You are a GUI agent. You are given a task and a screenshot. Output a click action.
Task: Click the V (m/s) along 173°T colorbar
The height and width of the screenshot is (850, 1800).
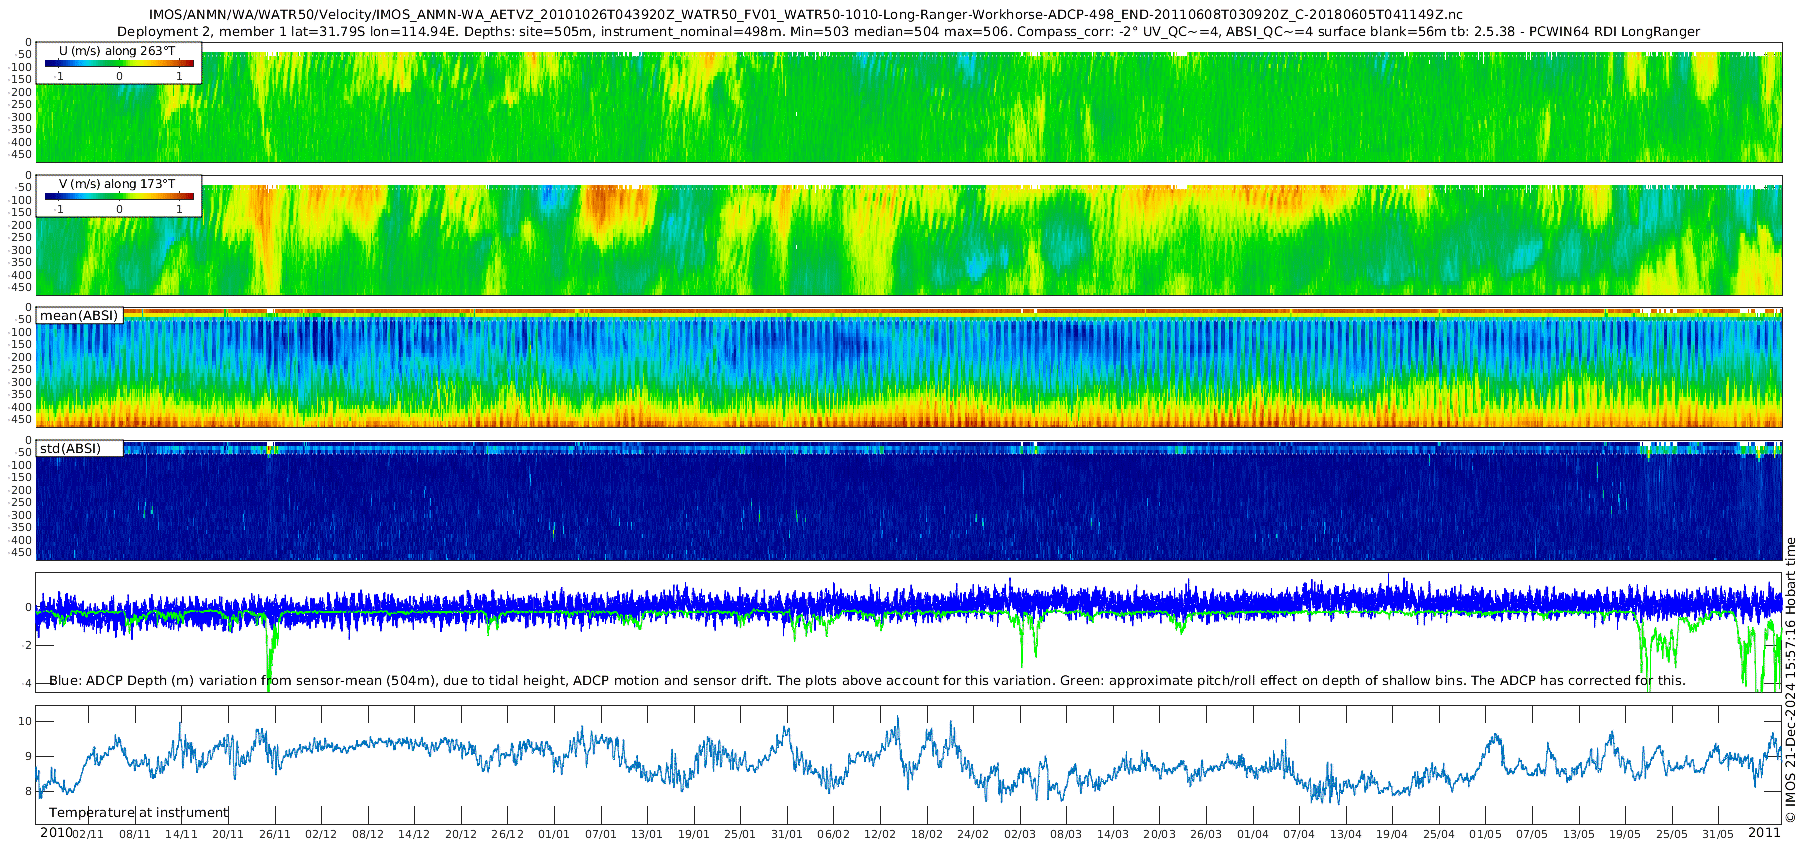click(x=119, y=197)
